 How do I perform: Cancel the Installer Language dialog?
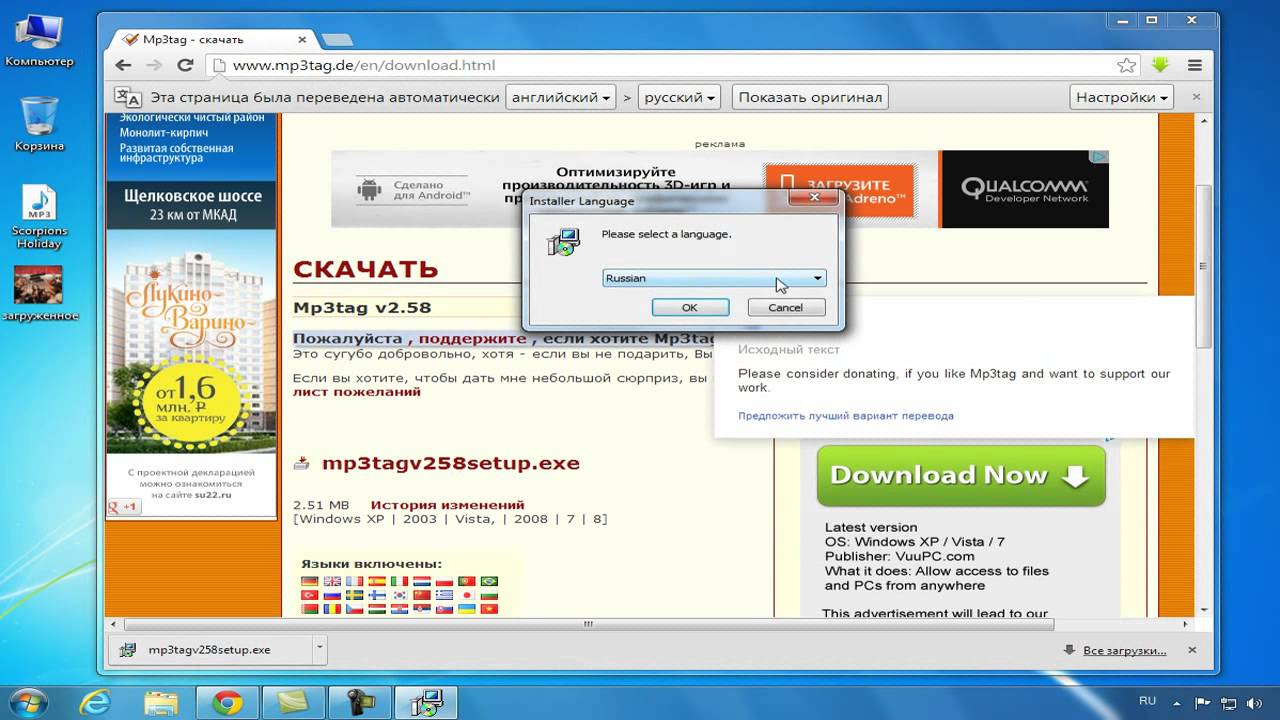click(785, 307)
